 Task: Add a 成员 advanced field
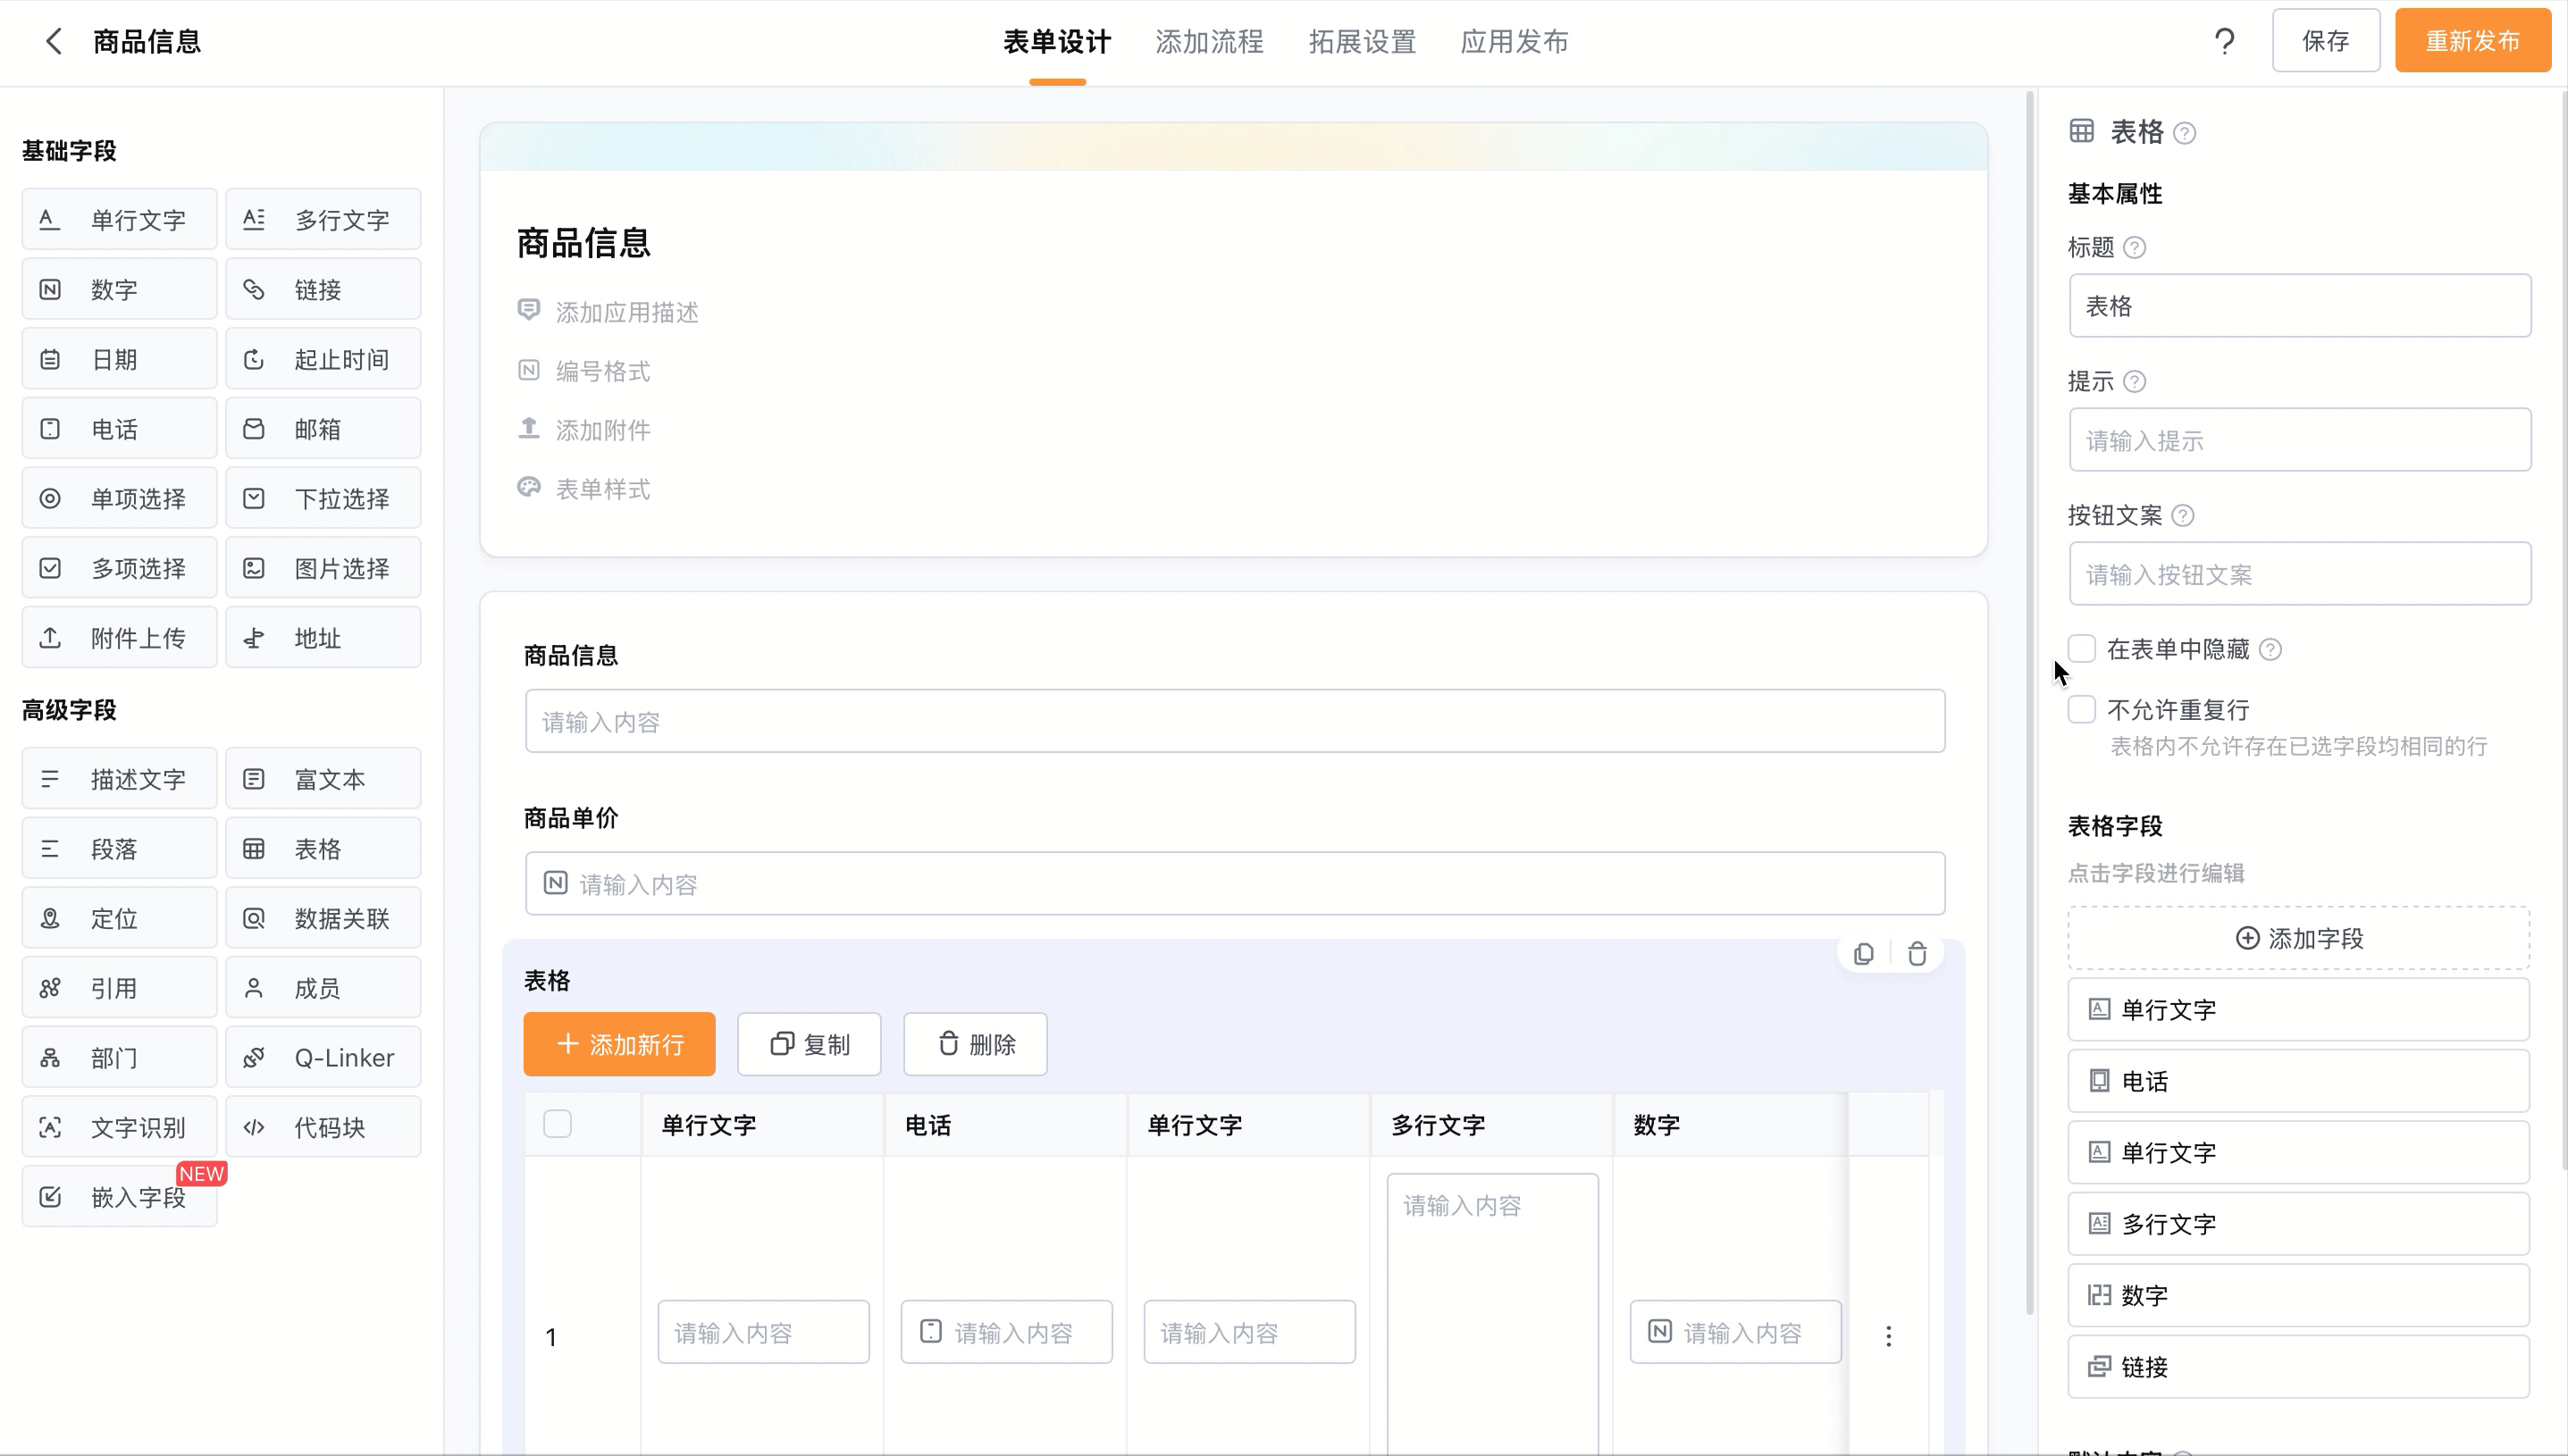pyautogui.click(x=323, y=988)
